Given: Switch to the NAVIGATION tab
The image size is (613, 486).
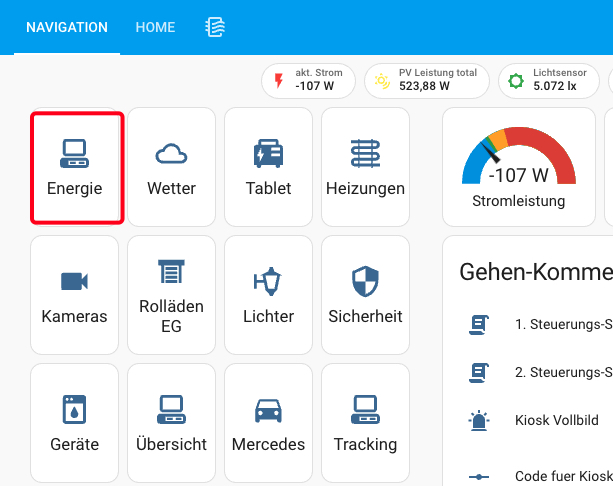Looking at the screenshot, I should 67,27.
